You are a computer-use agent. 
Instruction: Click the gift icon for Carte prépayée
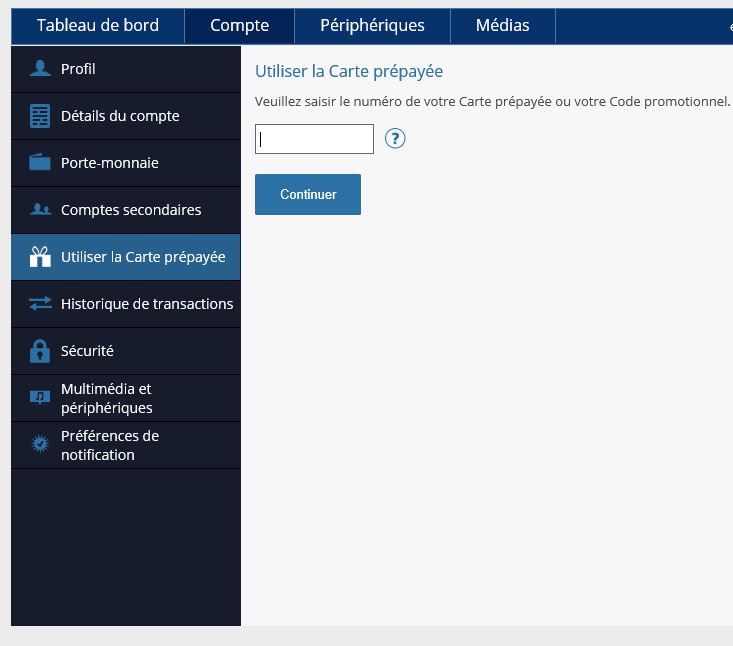pos(40,257)
